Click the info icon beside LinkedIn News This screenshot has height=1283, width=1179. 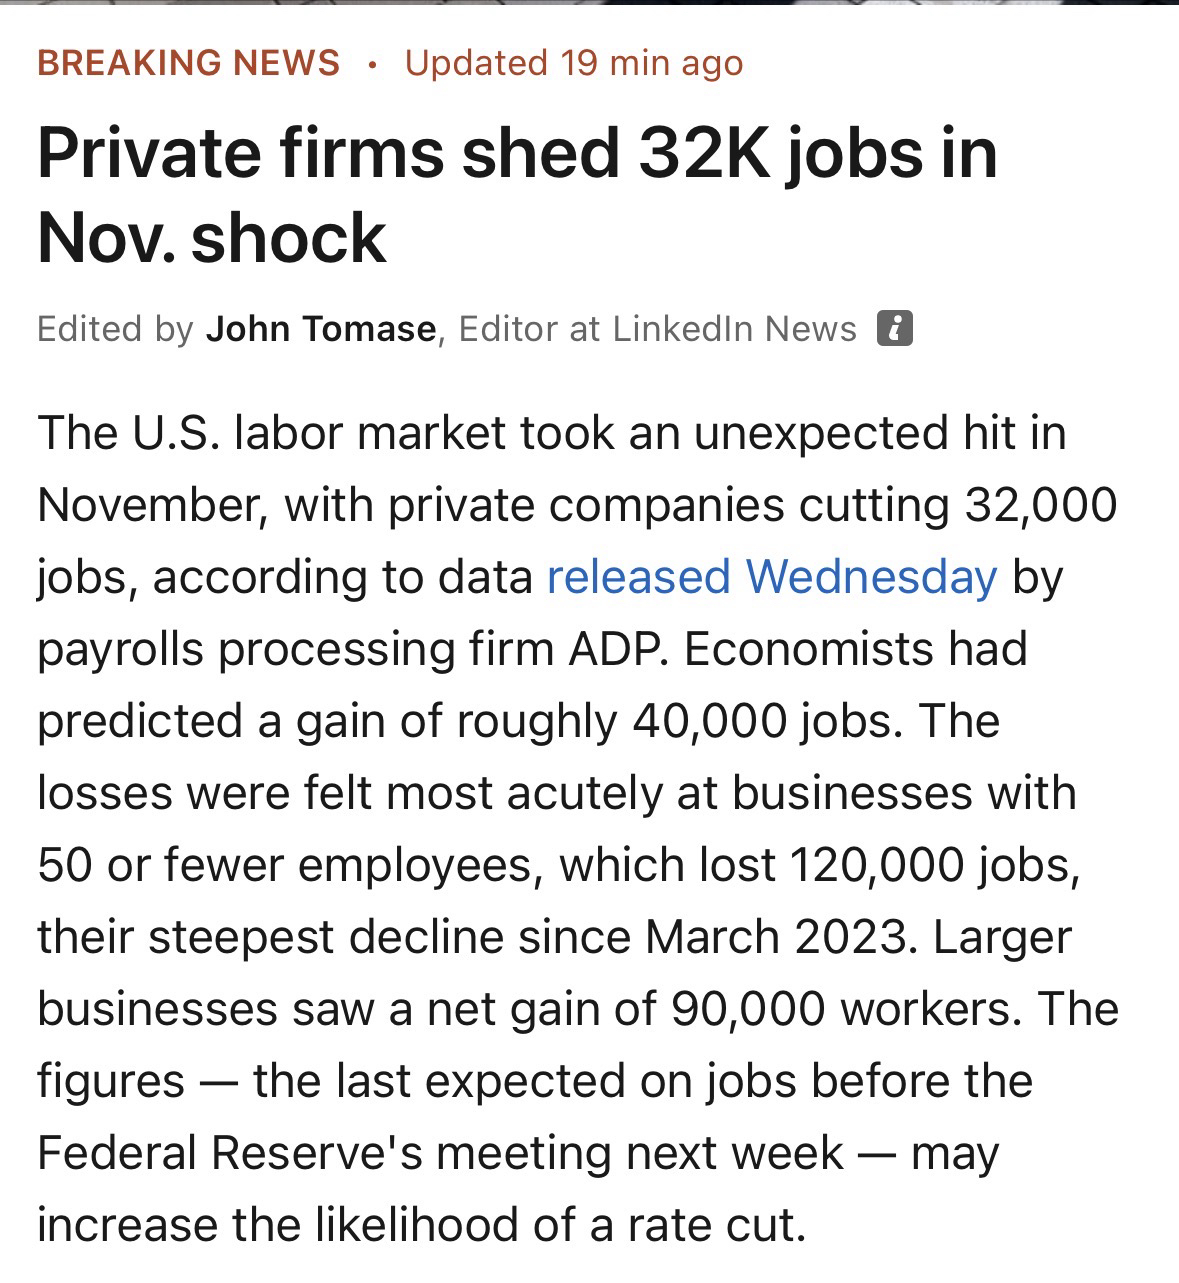(894, 329)
